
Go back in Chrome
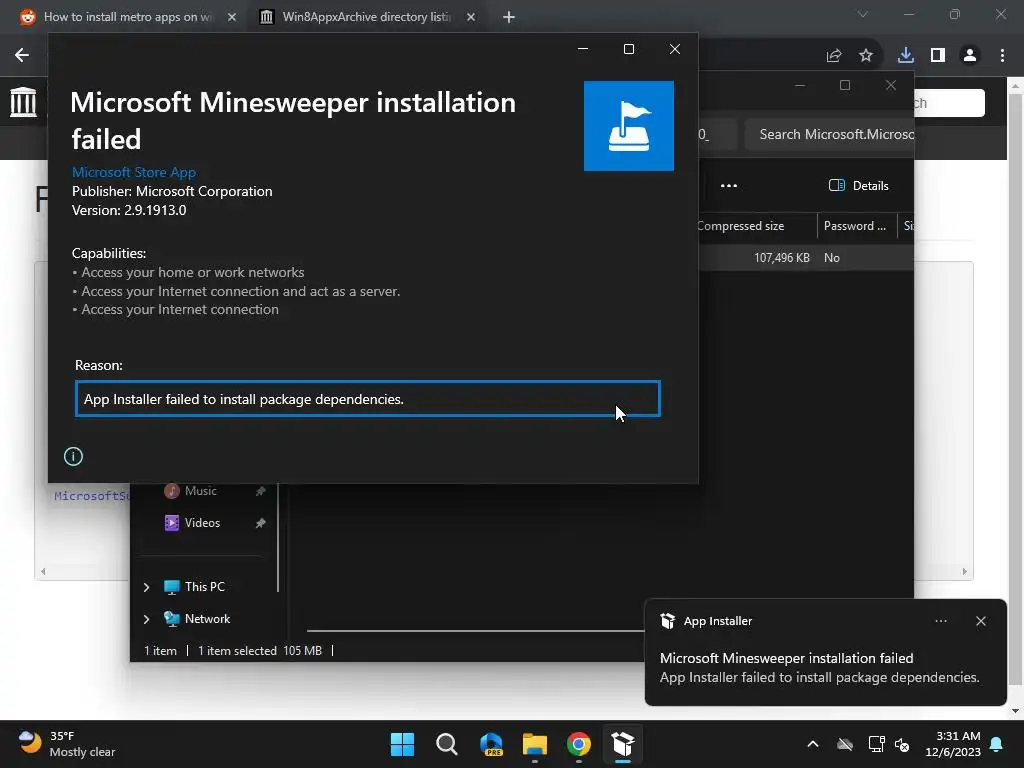coord(22,55)
